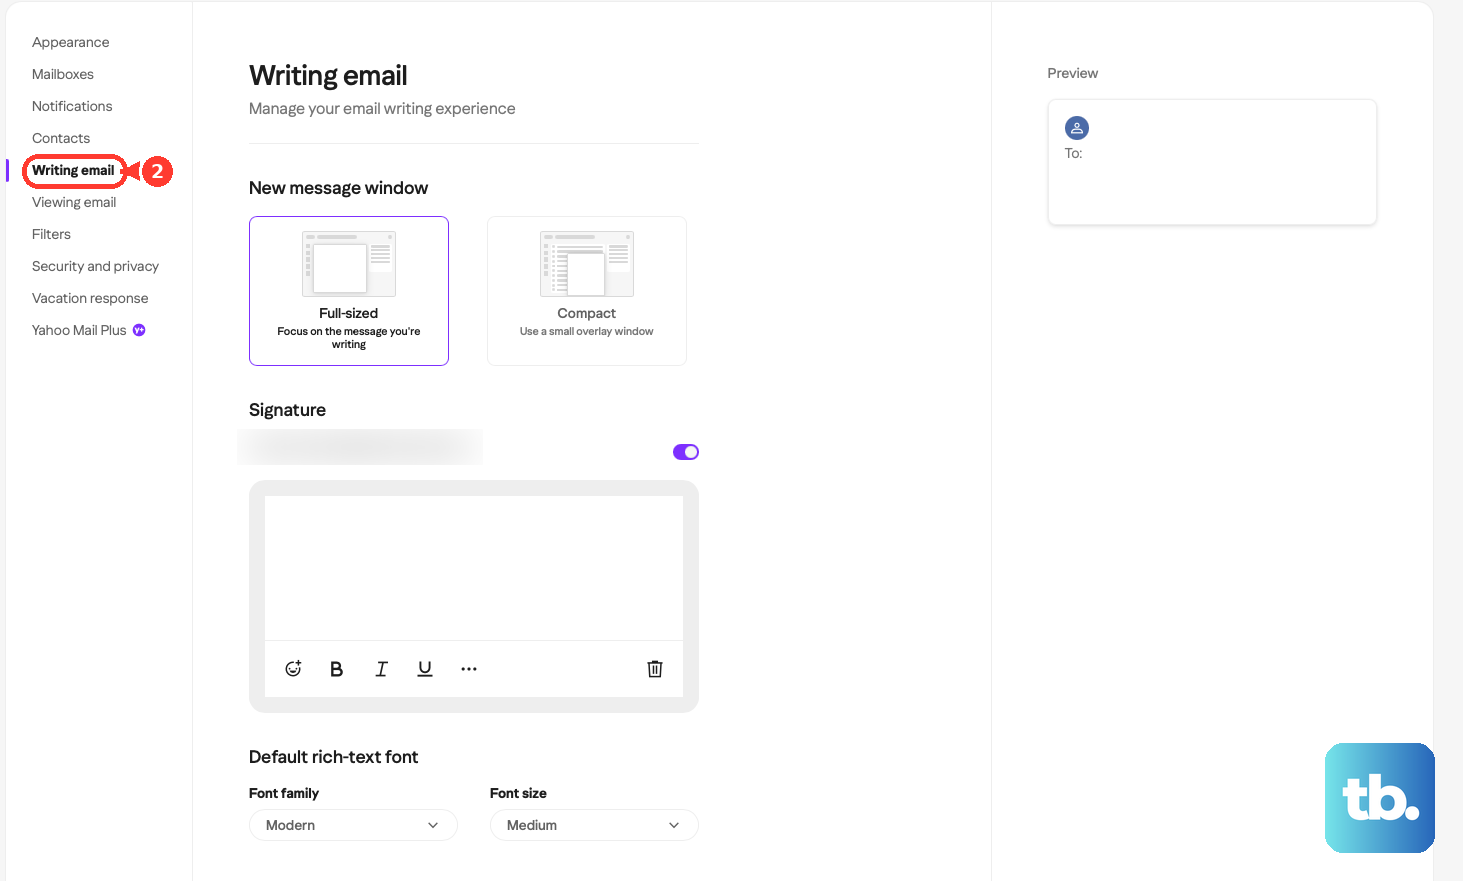This screenshot has height=881, width=1463.
Task: Open Contacts settings
Action: click(x=61, y=138)
